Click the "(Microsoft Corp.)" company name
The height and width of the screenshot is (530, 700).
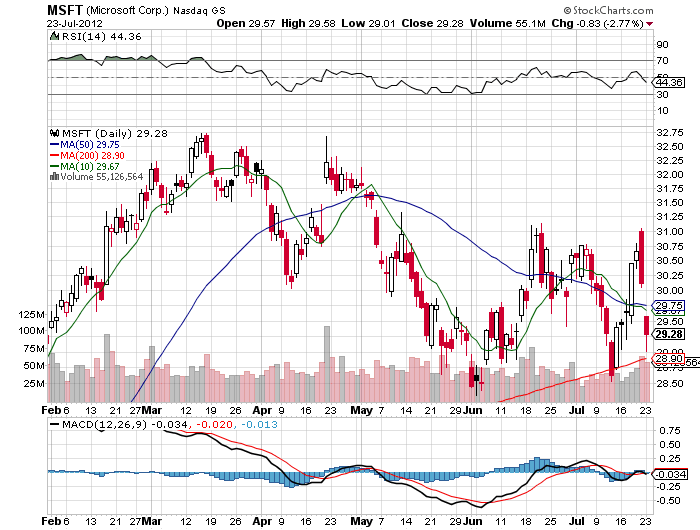pyautogui.click(x=127, y=10)
